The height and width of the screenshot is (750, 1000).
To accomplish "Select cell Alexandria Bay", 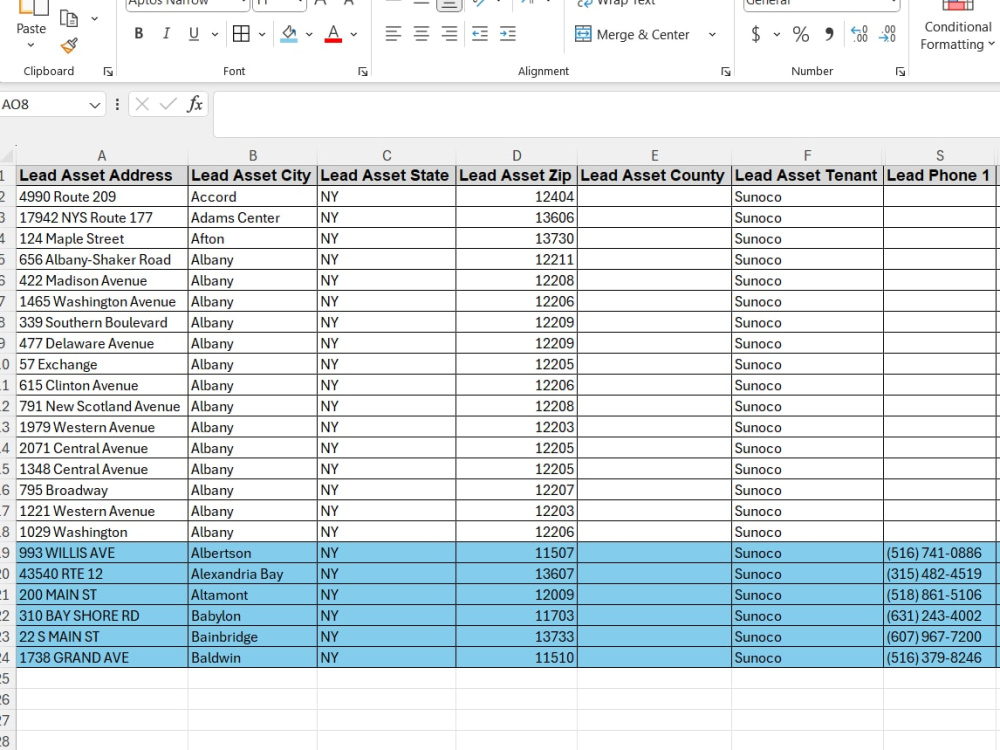I will click(x=253, y=574).
